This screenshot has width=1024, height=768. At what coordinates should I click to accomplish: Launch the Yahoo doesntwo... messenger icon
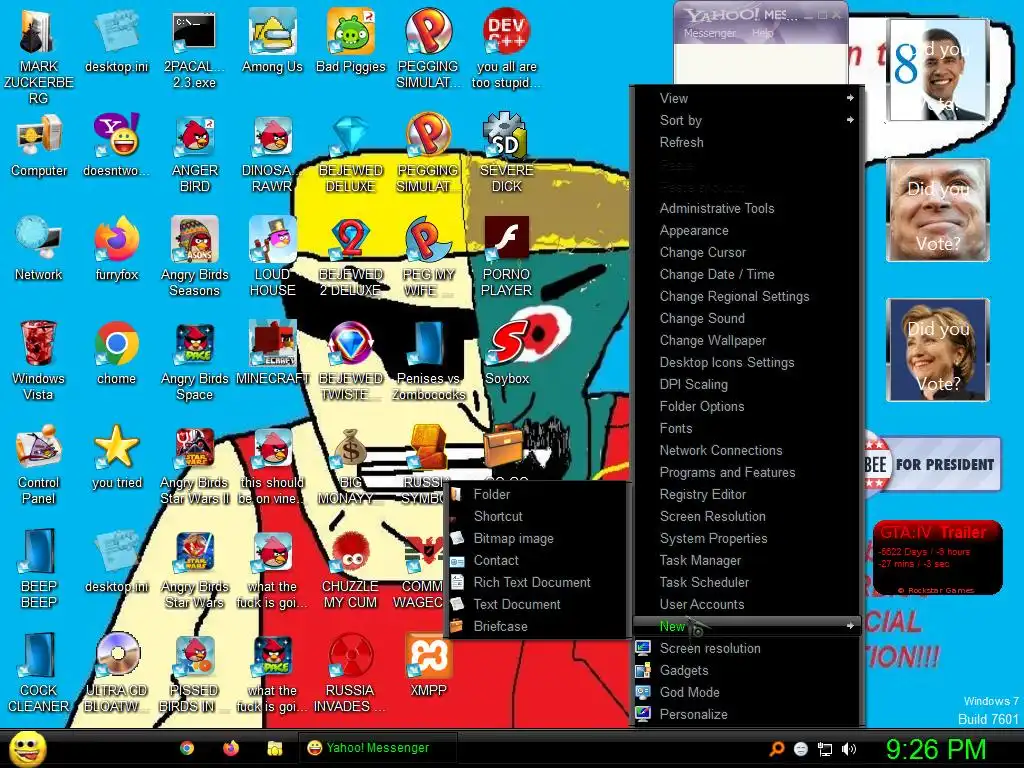pos(117,145)
